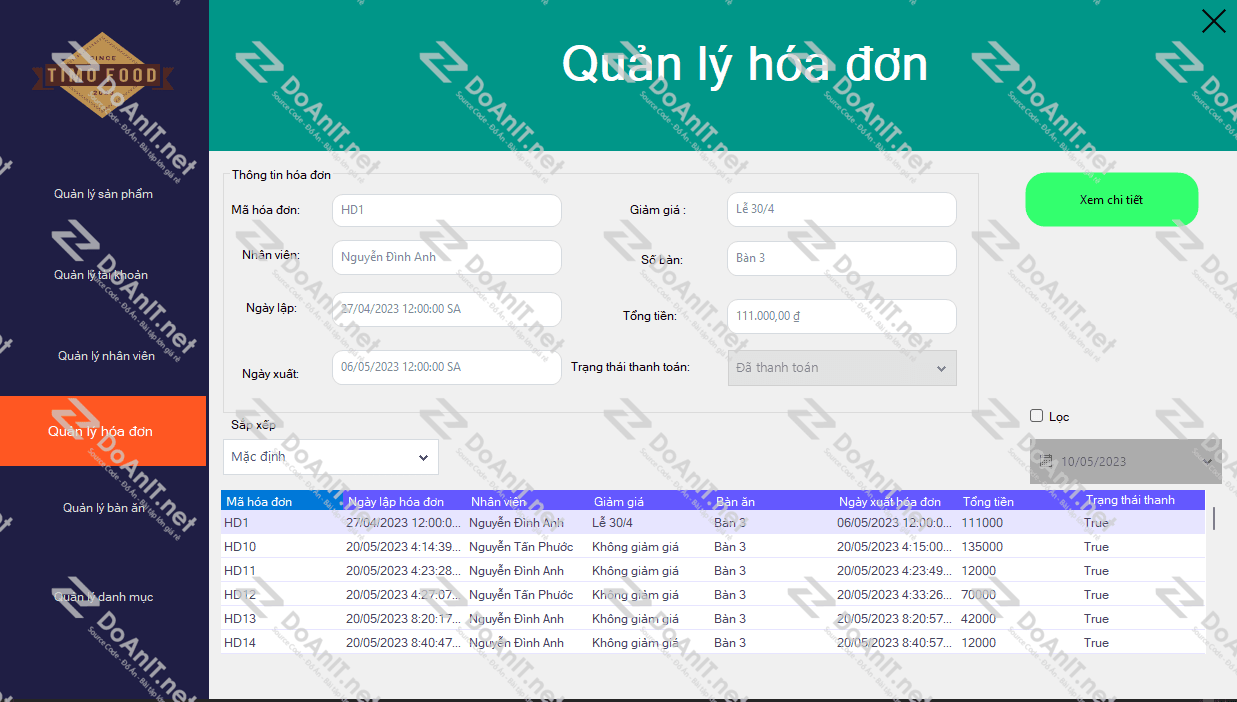This screenshot has height=702, width=1237.
Task: Click the Tổng tiền text field
Action: pos(841,316)
